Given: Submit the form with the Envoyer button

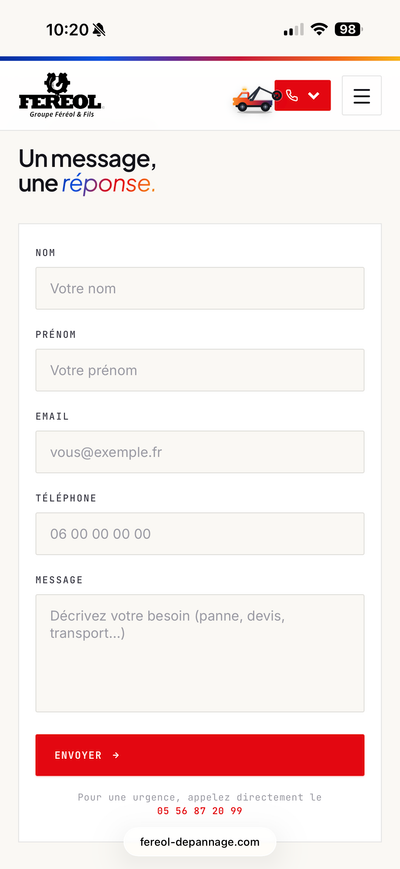Looking at the screenshot, I should tap(200, 755).
